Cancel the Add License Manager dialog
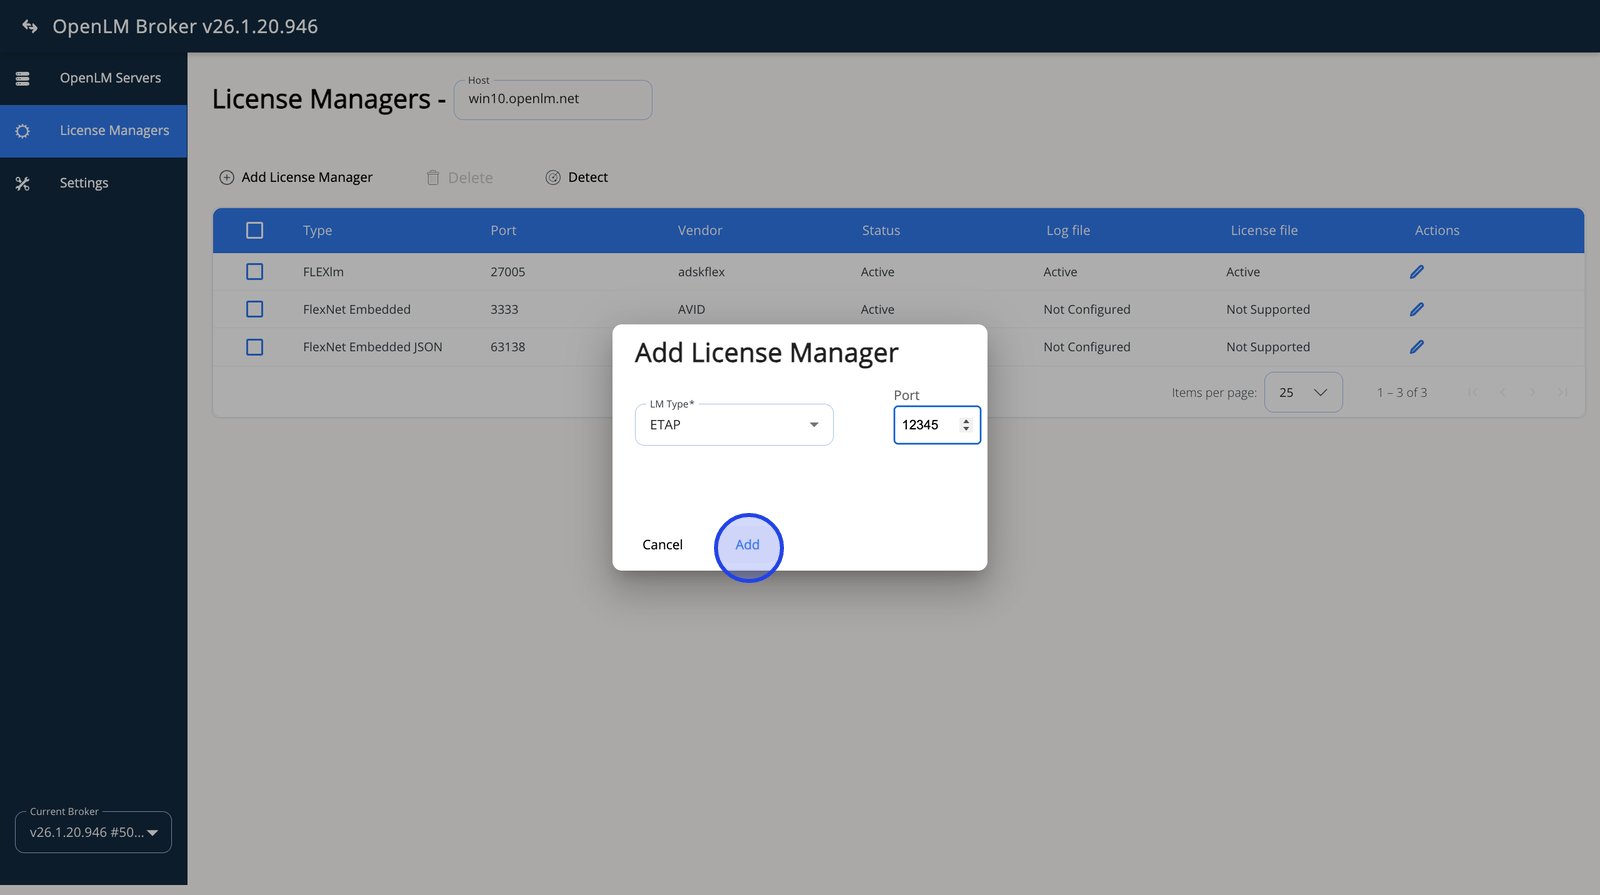 (x=662, y=545)
